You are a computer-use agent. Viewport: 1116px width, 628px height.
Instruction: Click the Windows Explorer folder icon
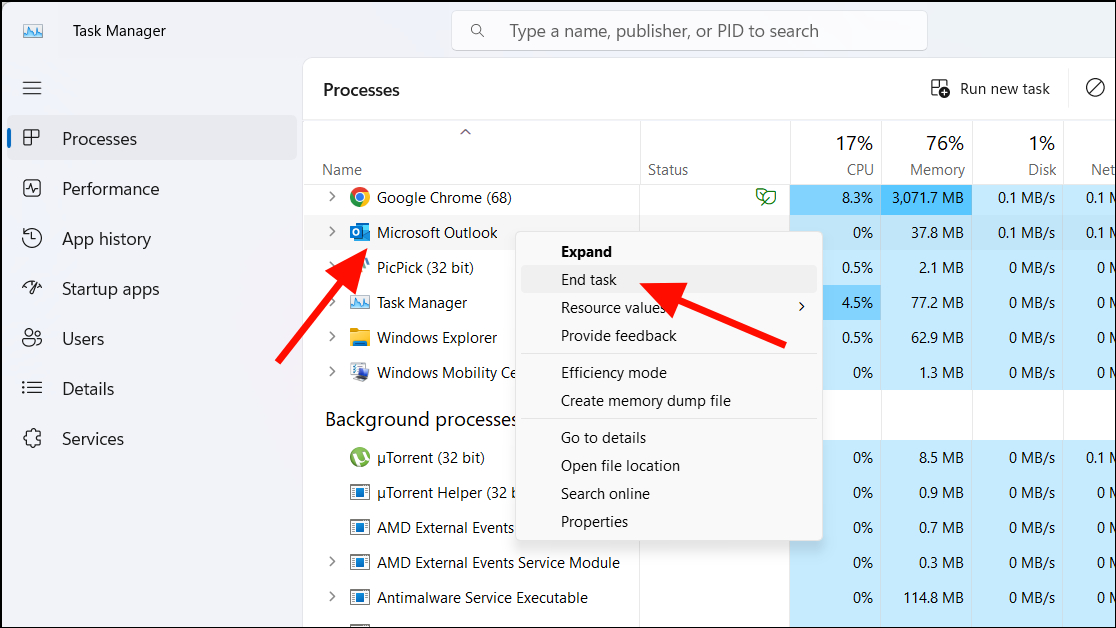[360, 337]
